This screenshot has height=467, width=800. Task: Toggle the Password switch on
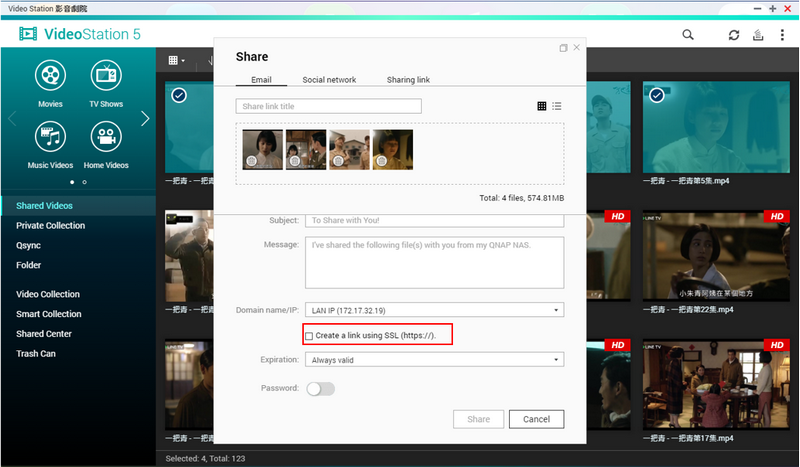pos(320,389)
